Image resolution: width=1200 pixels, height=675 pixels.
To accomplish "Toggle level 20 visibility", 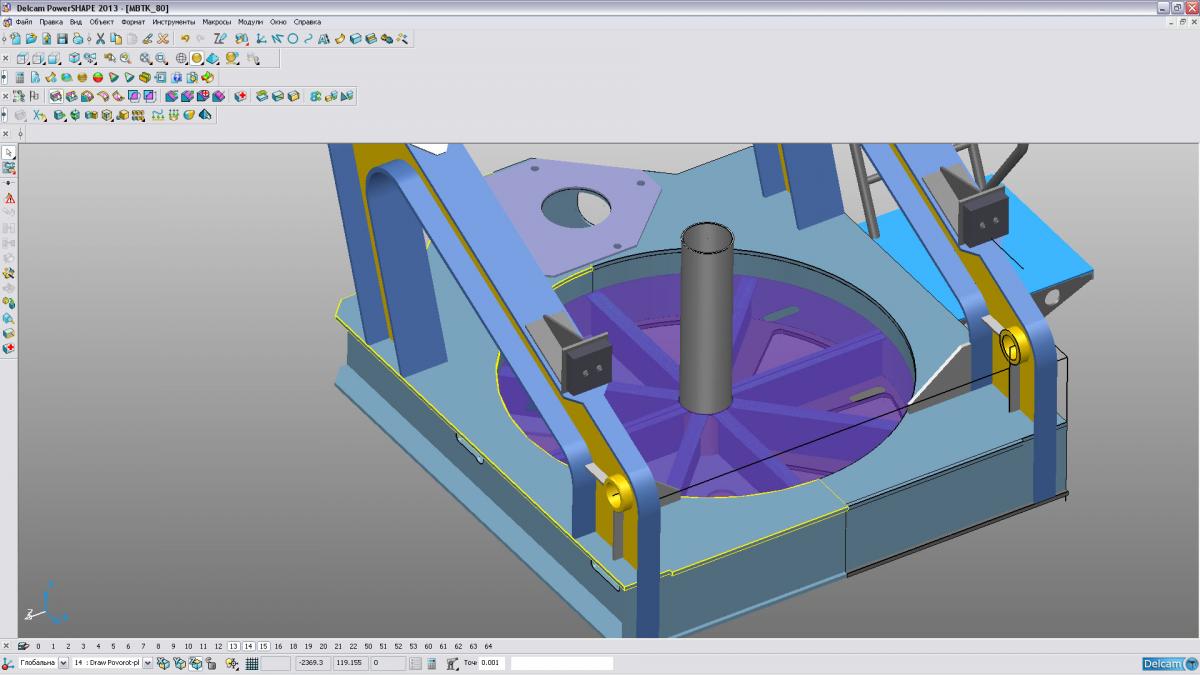I will pos(323,646).
